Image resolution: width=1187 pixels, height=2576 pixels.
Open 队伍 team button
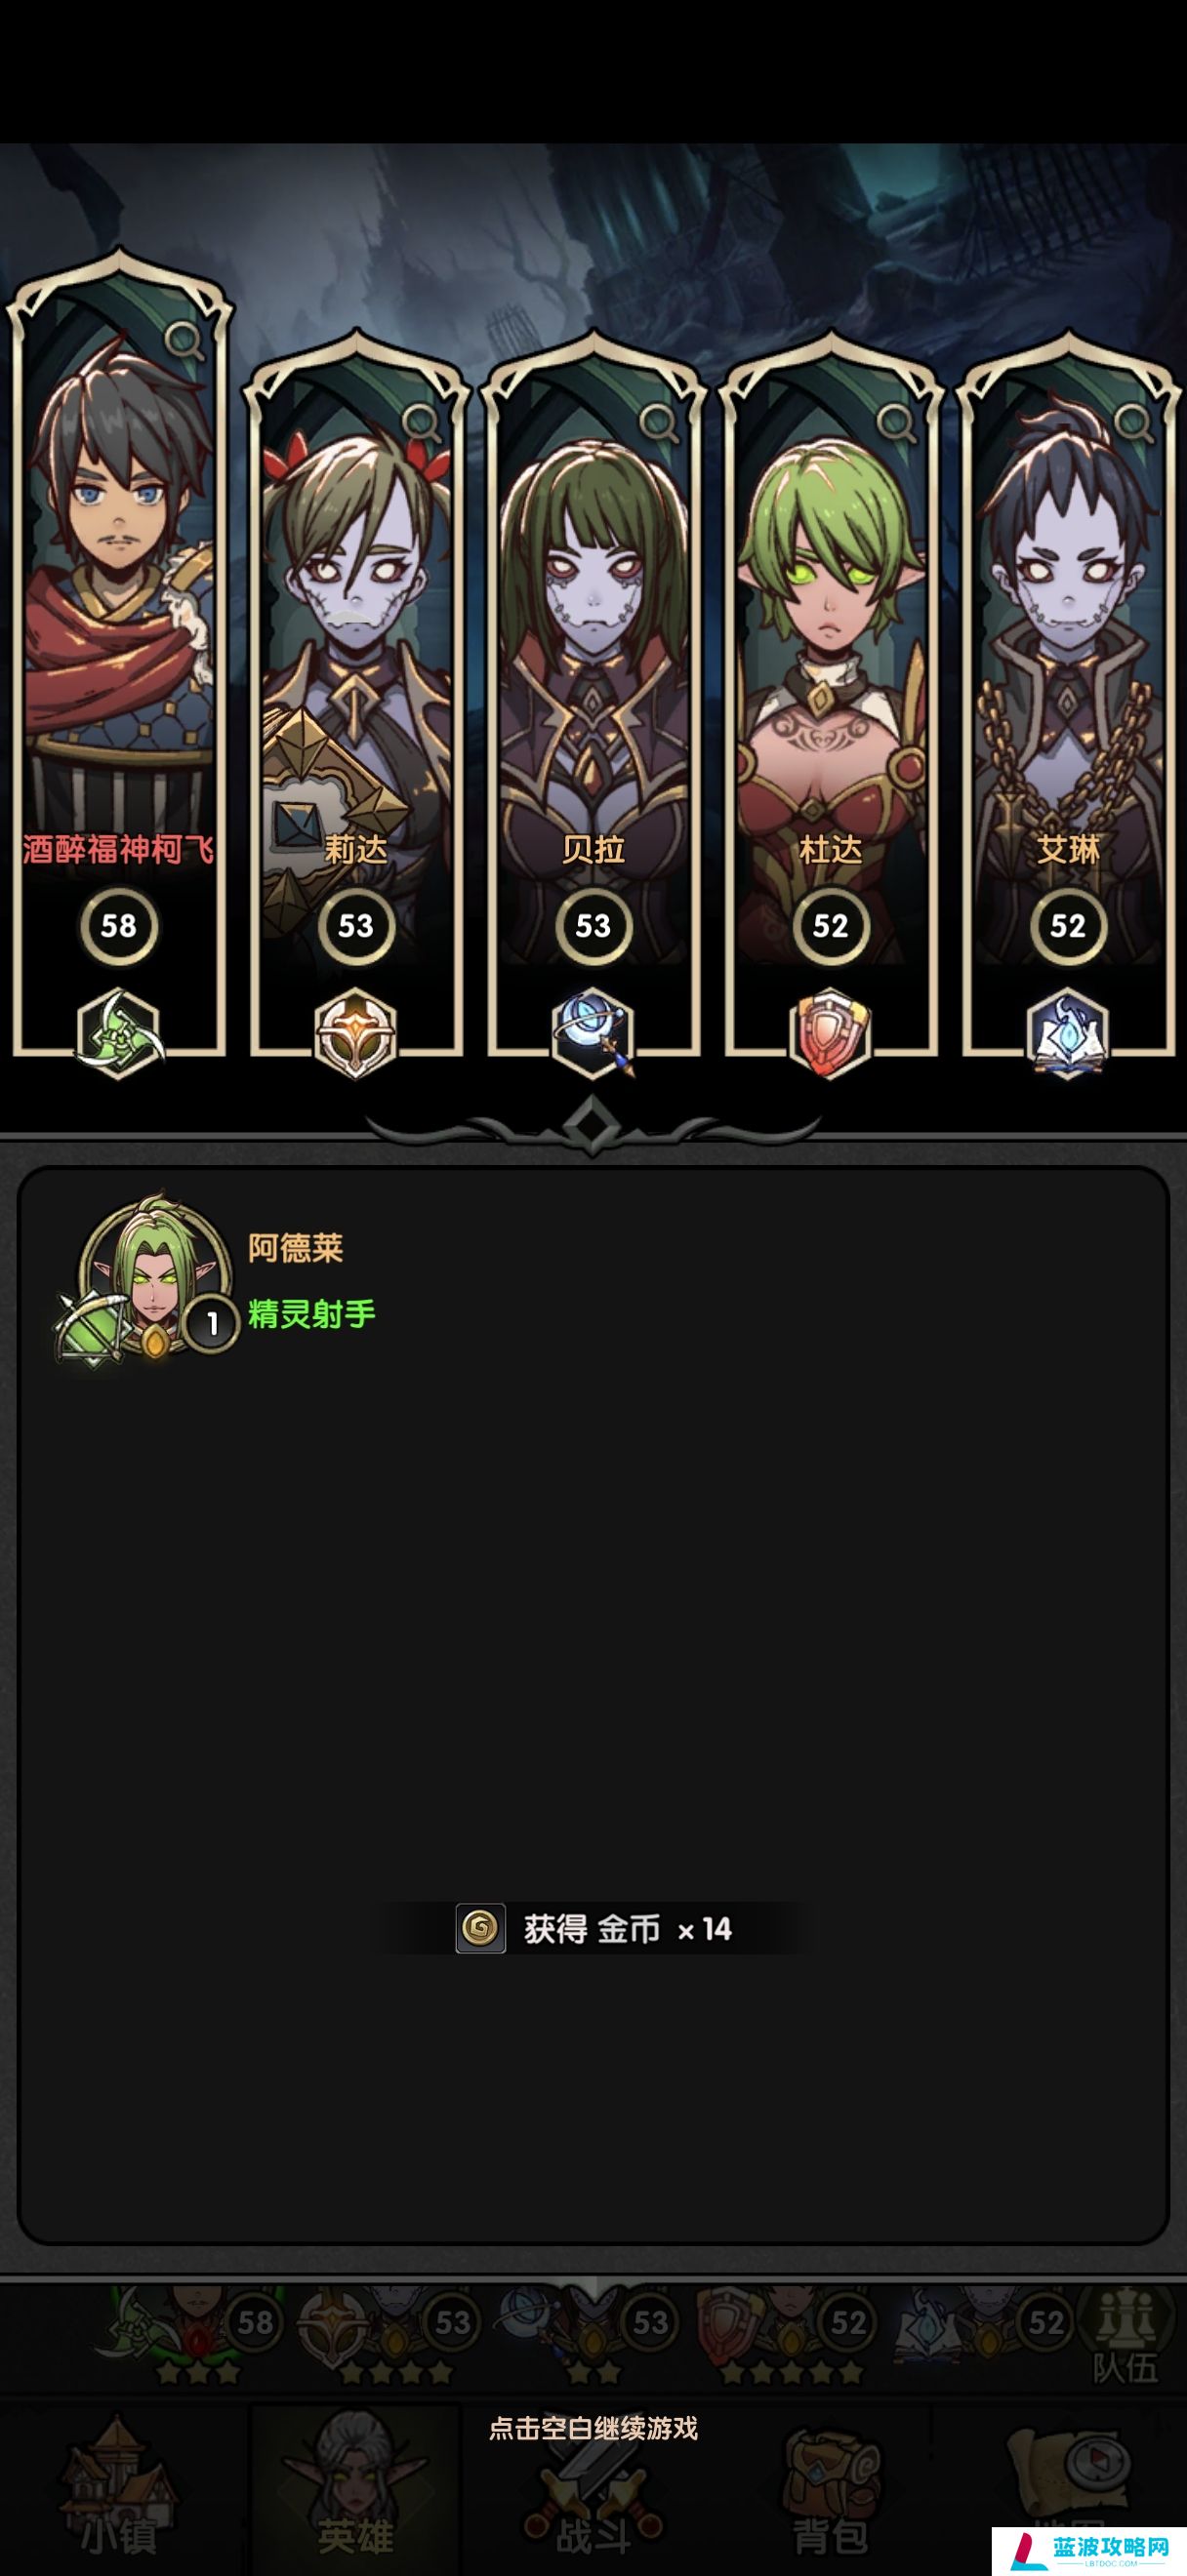coord(1126,2337)
